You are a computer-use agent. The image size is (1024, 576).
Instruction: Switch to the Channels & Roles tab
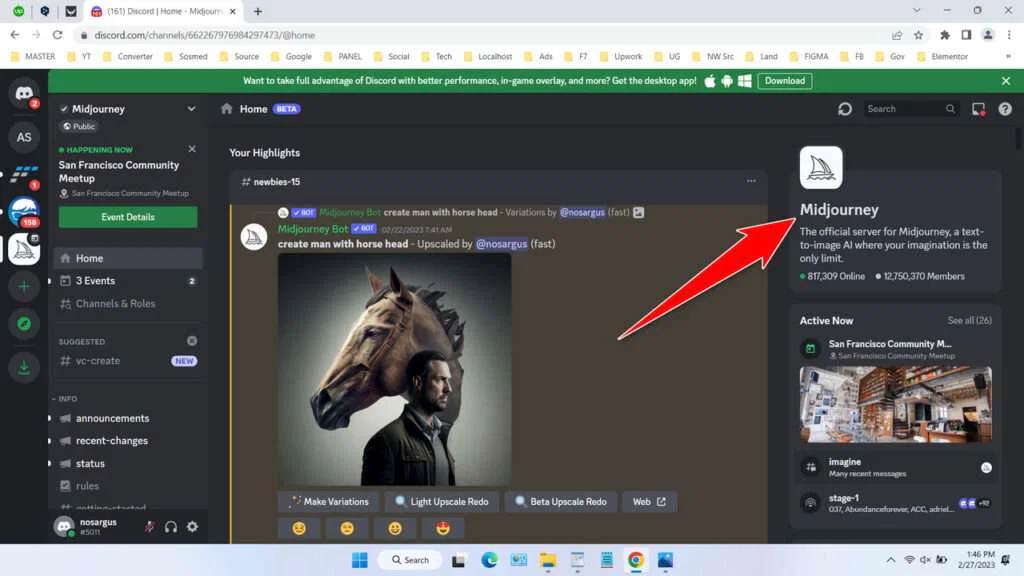(118, 303)
